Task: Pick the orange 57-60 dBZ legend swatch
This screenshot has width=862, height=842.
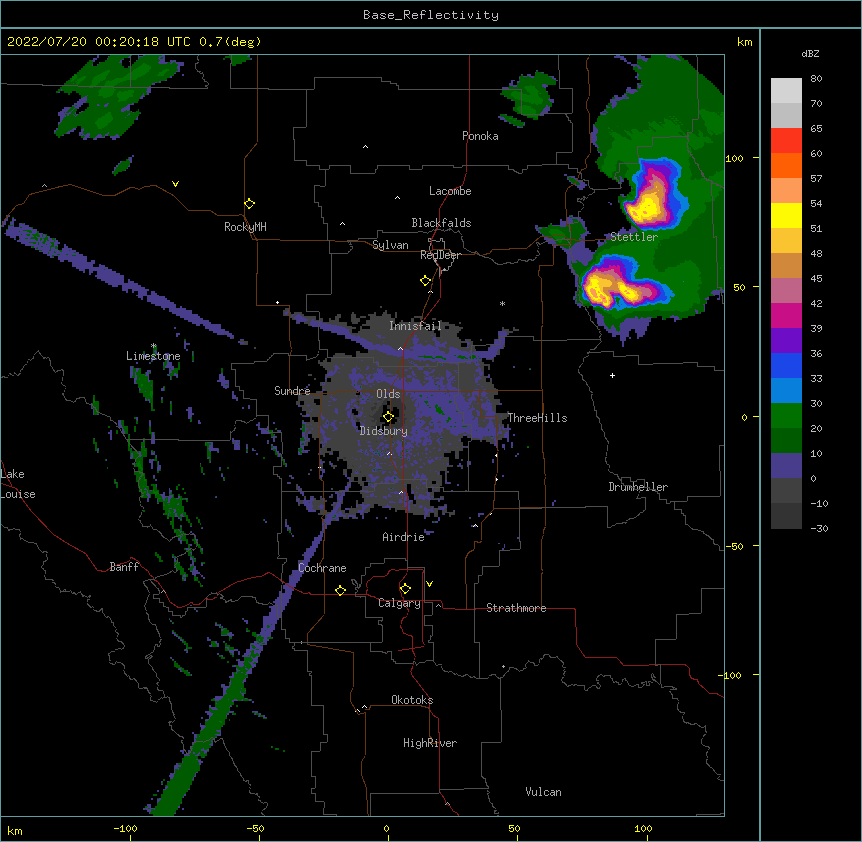Action: click(x=786, y=165)
